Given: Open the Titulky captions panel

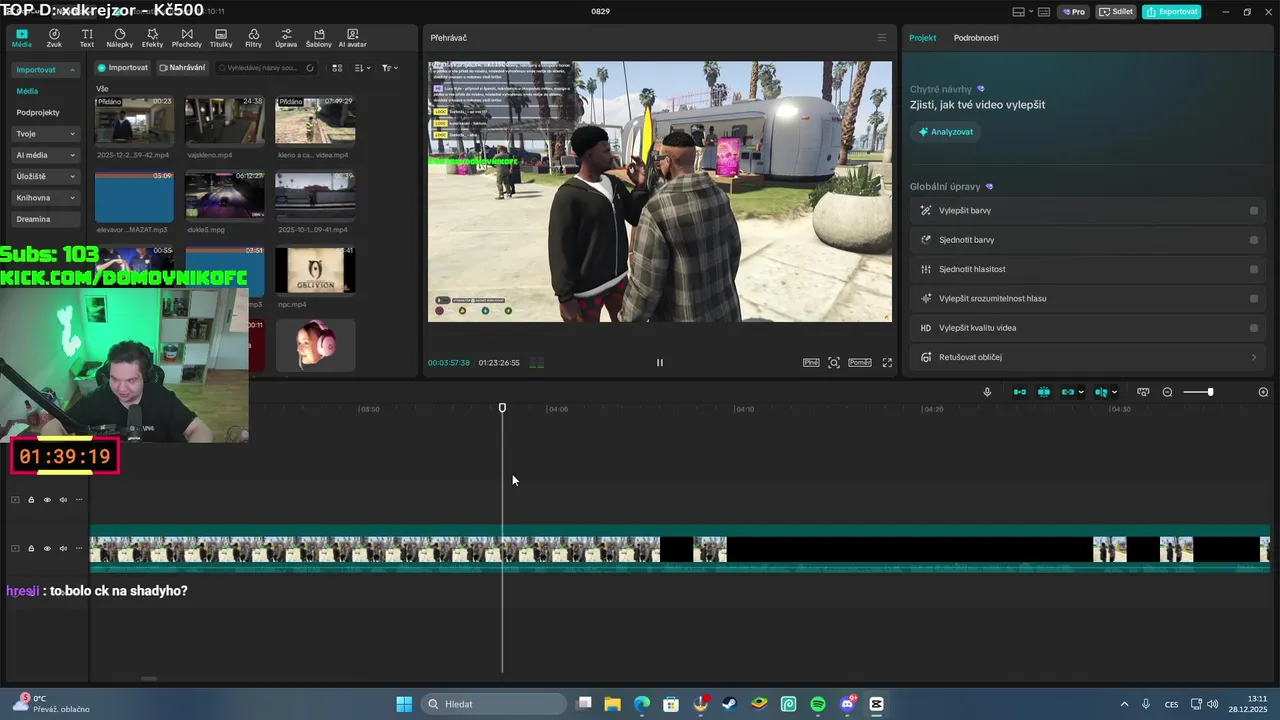Looking at the screenshot, I should (x=221, y=38).
